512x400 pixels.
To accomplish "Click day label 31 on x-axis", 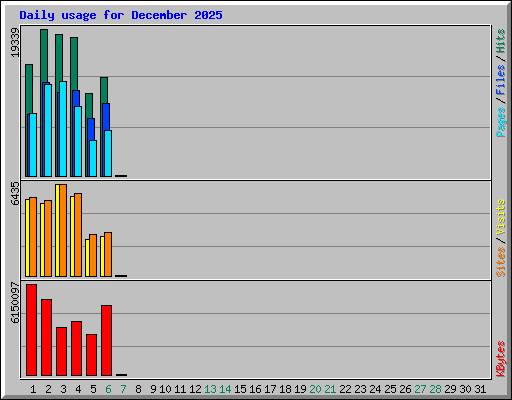I will click(480, 389).
